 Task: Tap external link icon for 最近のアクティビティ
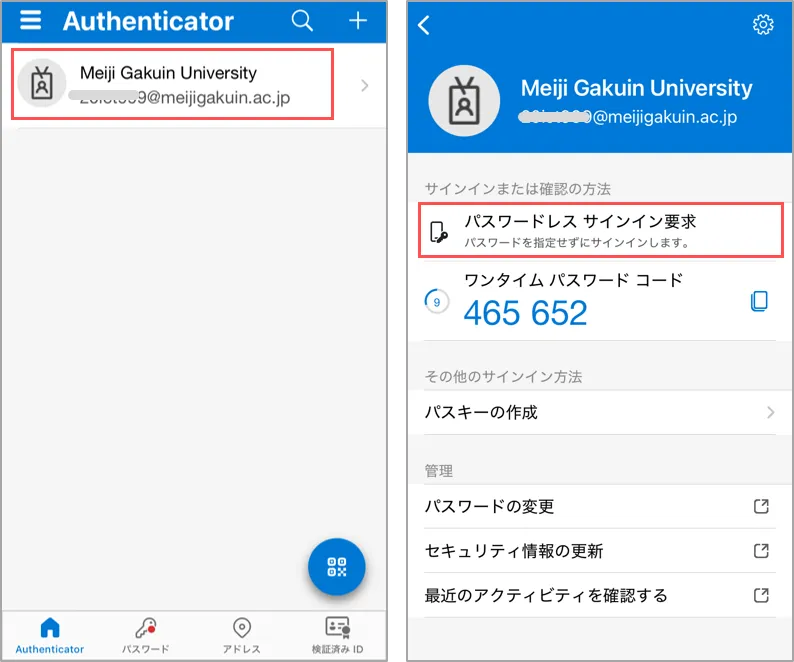(761, 595)
